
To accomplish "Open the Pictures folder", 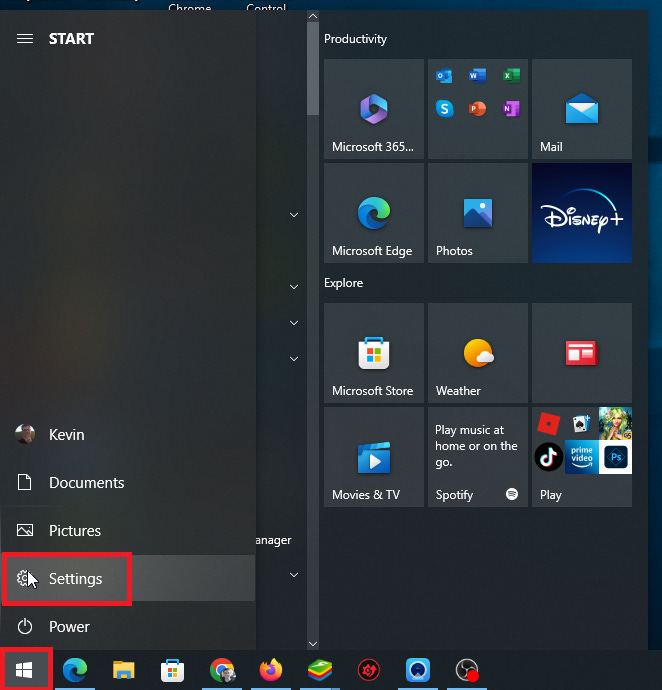I will coord(128,530).
